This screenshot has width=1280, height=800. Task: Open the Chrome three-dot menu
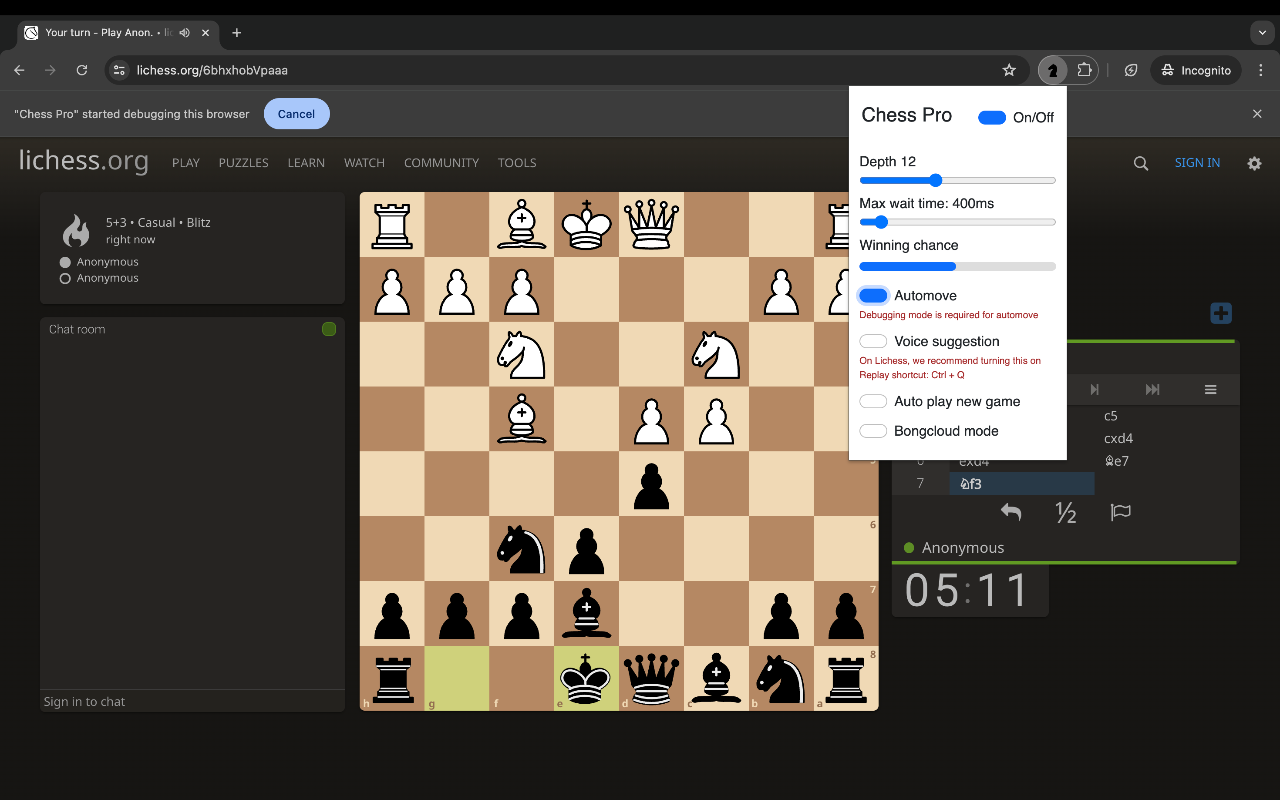(x=1260, y=70)
